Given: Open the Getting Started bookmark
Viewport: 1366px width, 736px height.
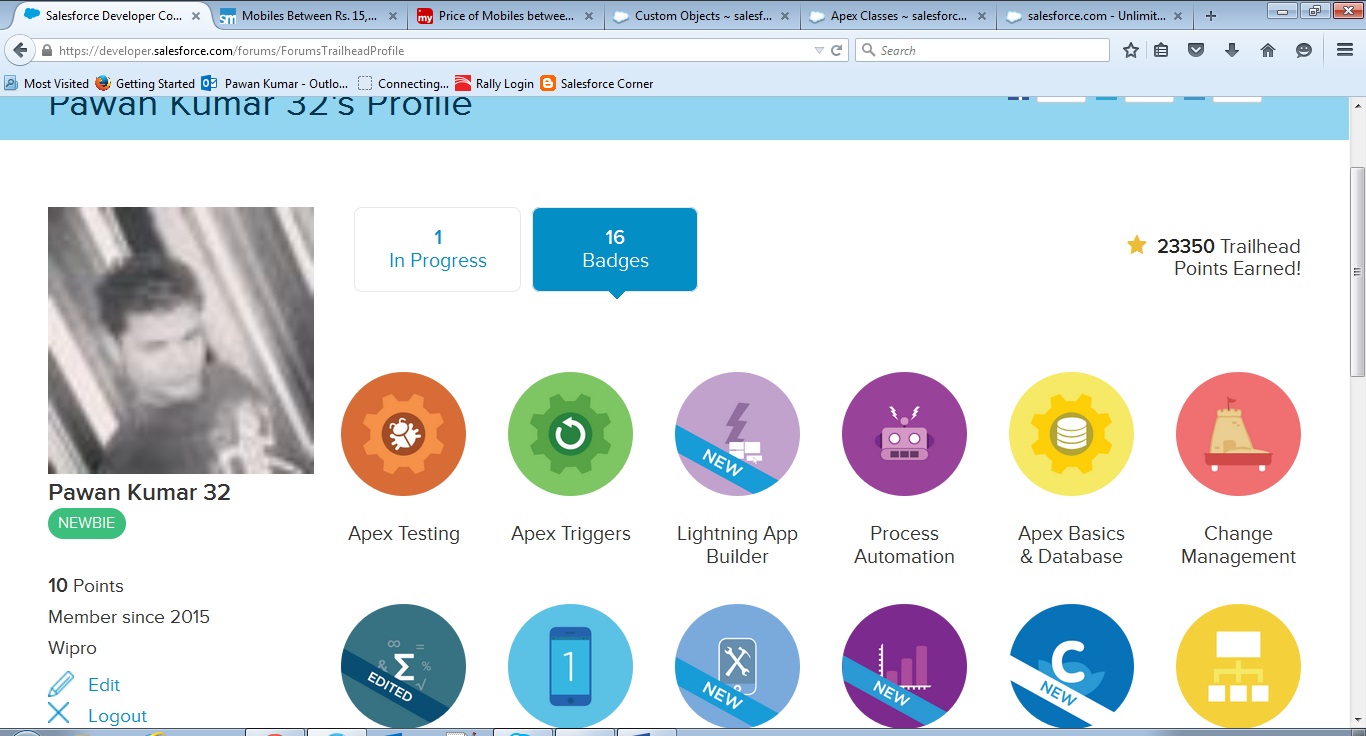Looking at the screenshot, I should pyautogui.click(x=145, y=84).
